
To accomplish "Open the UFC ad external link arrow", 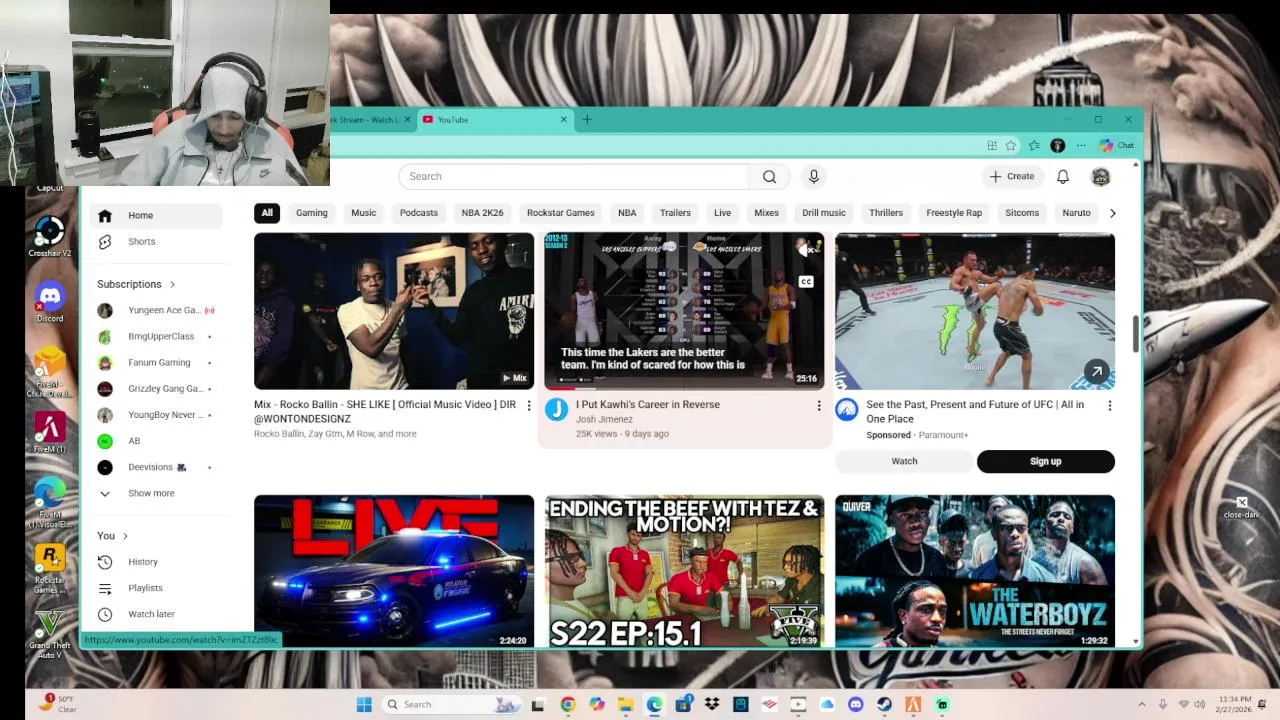I will coord(1097,372).
